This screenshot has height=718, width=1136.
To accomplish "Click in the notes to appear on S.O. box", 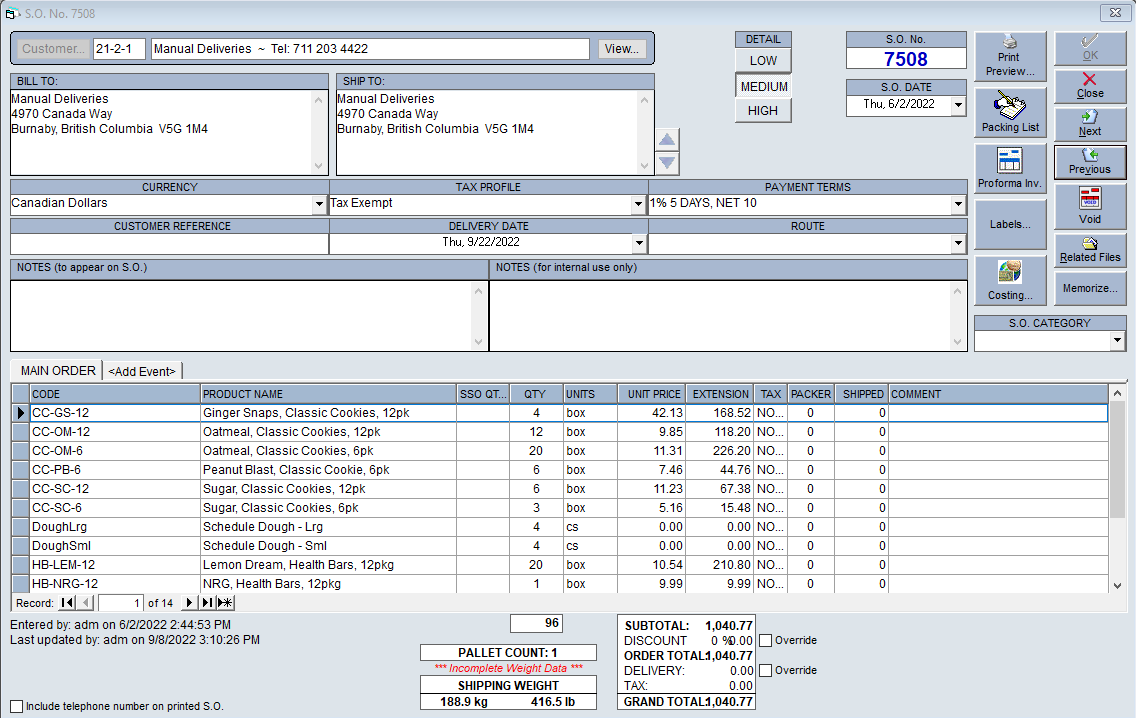I will pyautogui.click(x=241, y=316).
